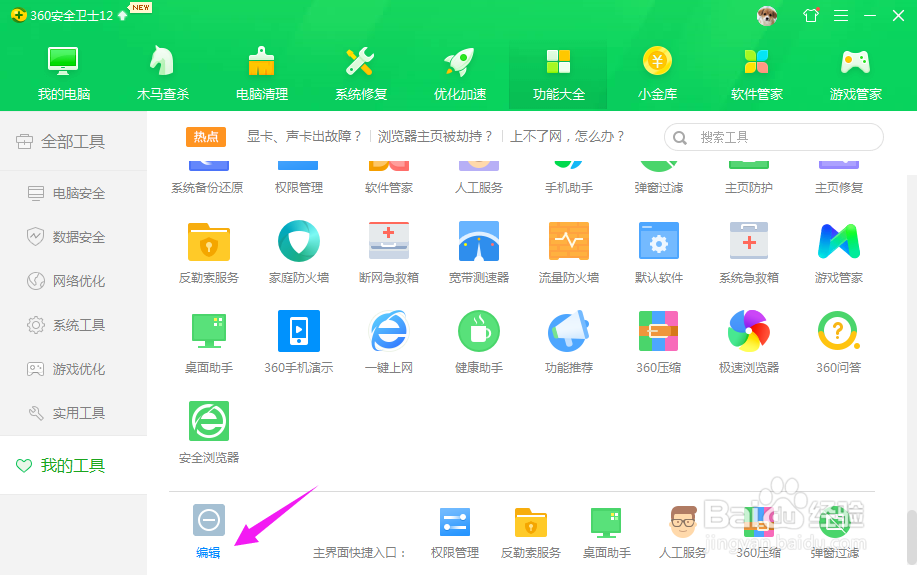Launch 家庭防火墙 tool
The image size is (917, 575).
click(x=299, y=253)
